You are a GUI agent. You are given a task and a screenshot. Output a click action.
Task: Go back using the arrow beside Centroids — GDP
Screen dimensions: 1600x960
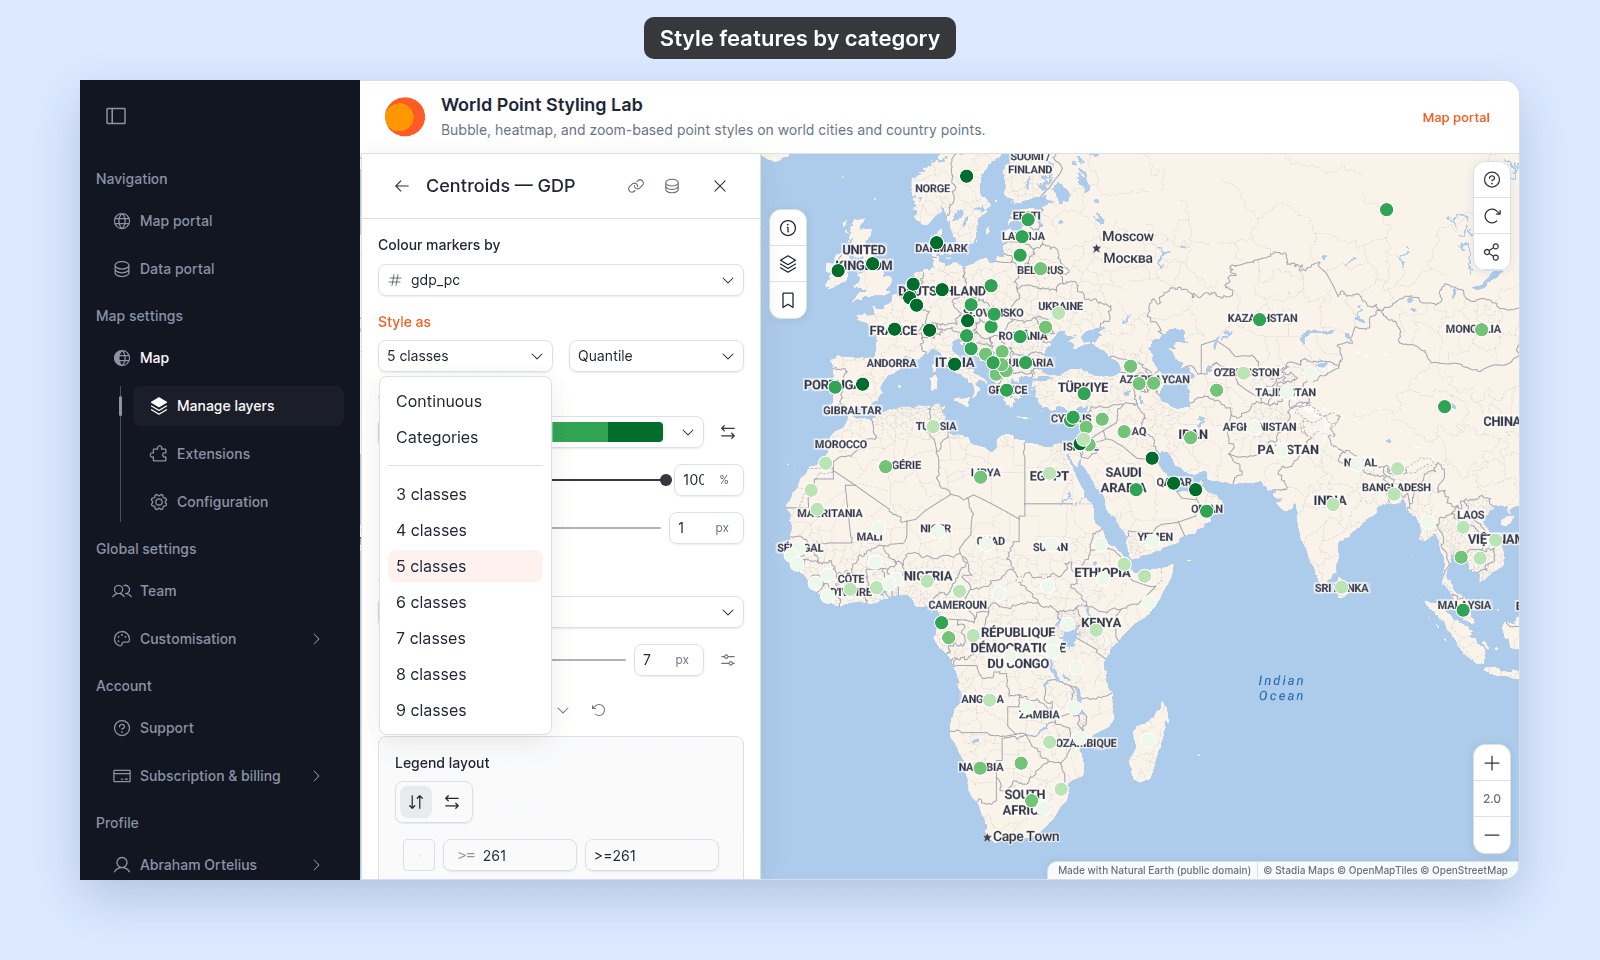click(402, 186)
